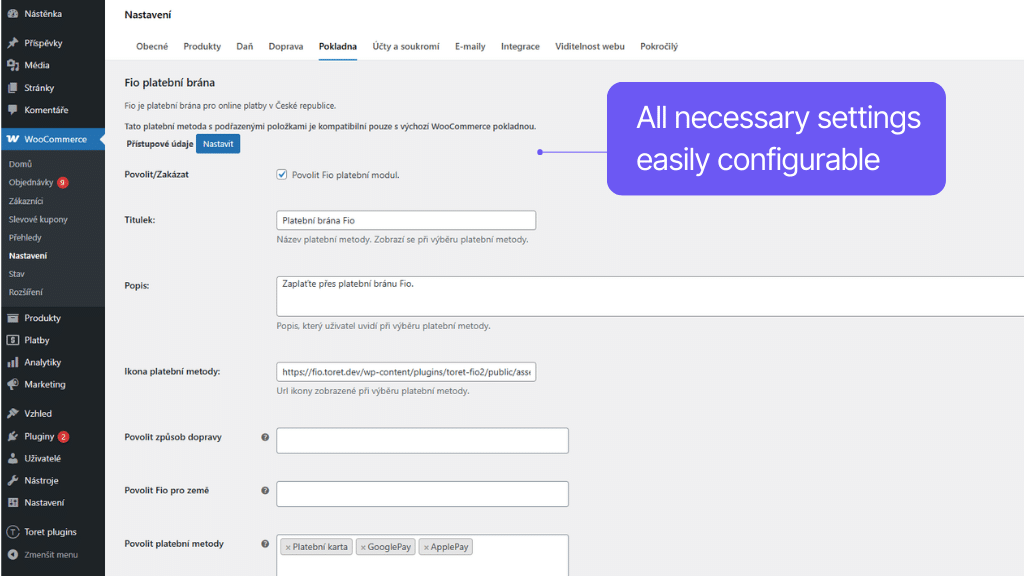The image size is (1024, 576).
Task: Remove the Platební karta tag
Action: click(x=288, y=547)
